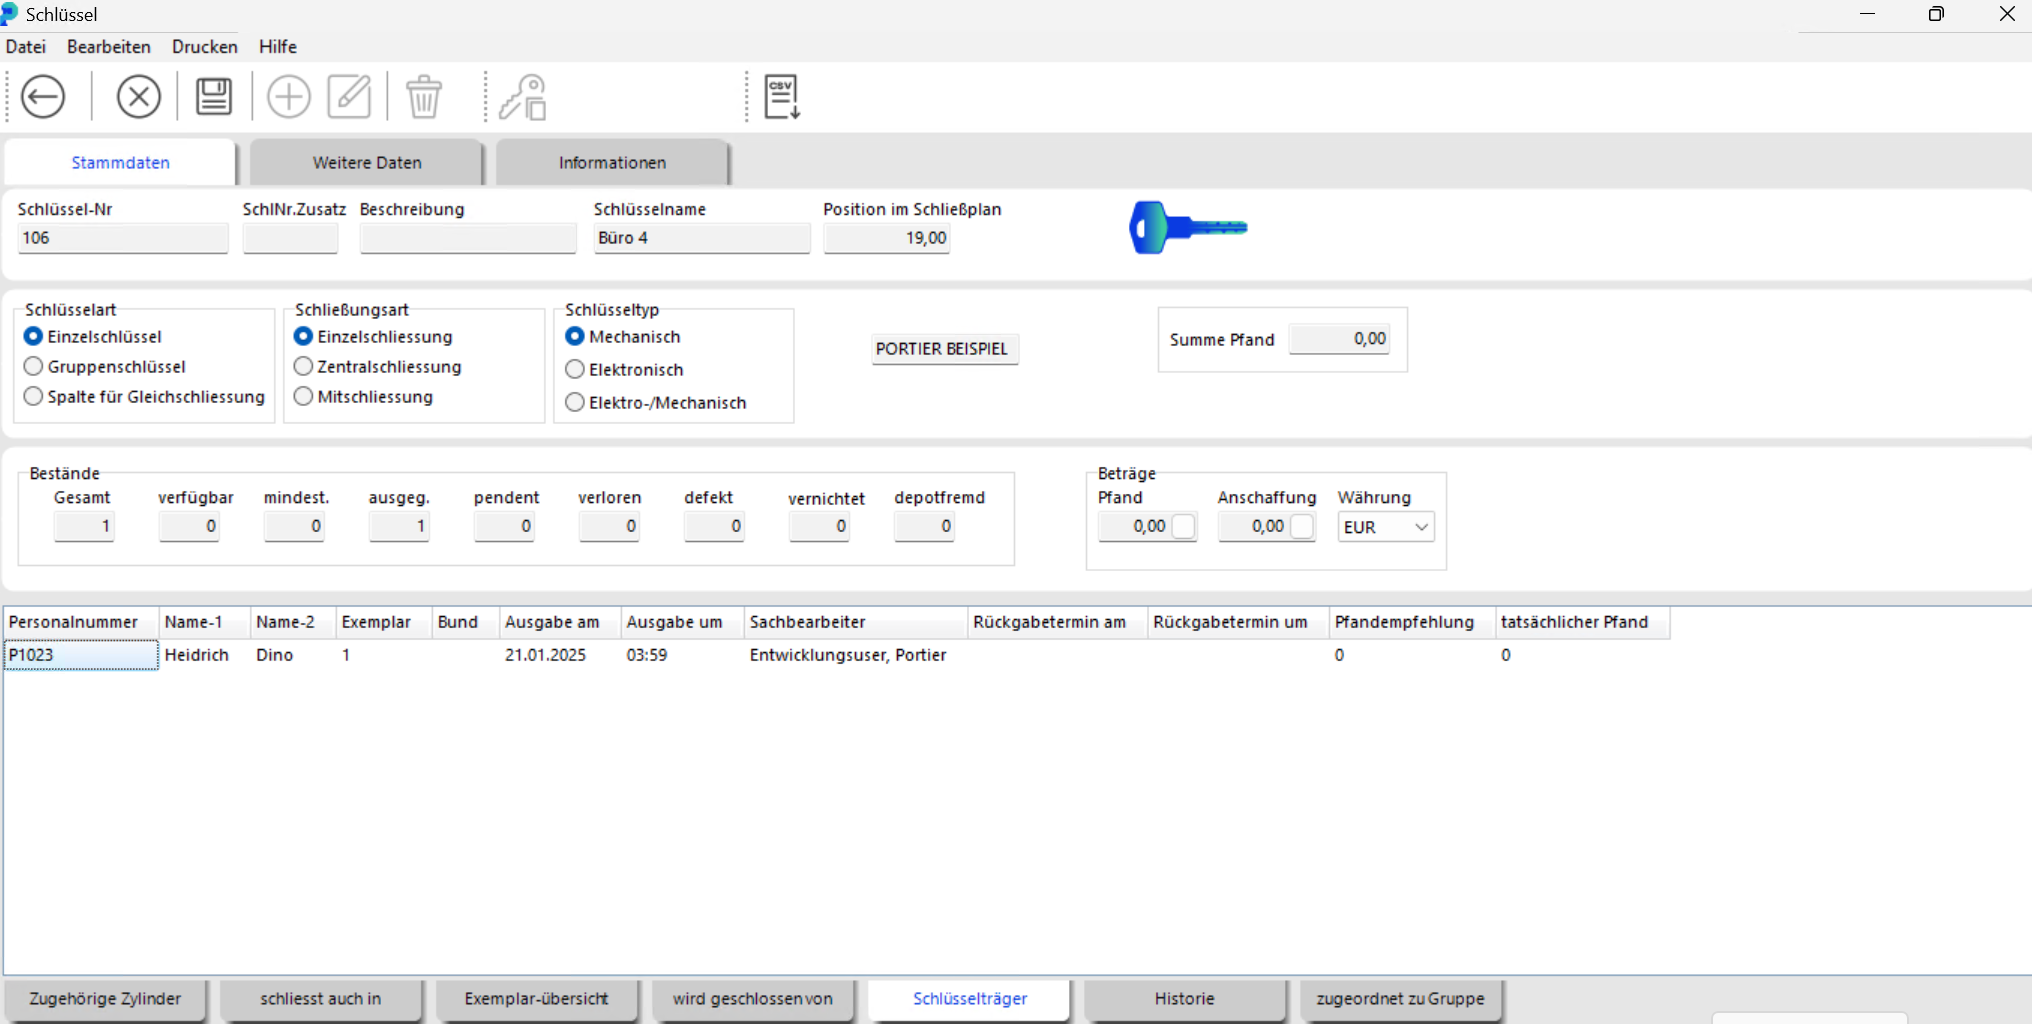Click the CSV export toolbar icon

click(x=781, y=97)
